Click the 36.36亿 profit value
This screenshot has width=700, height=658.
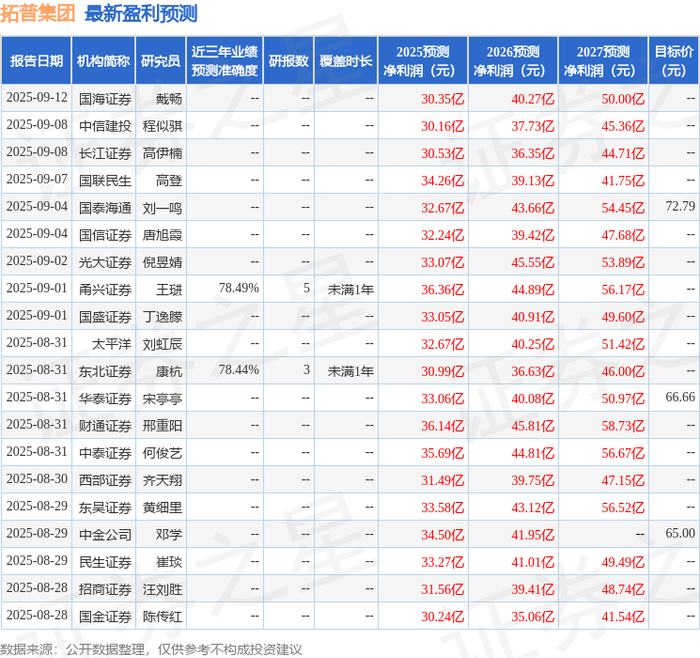tap(443, 290)
